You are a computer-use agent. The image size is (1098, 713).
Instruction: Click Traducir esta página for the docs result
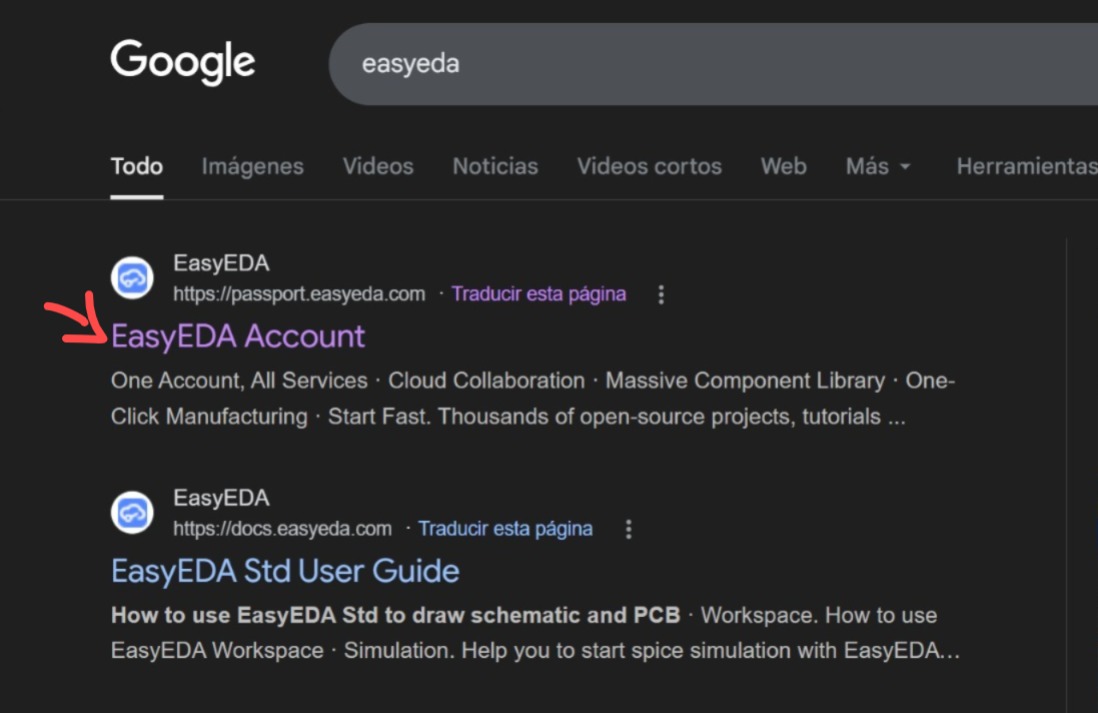pos(506,529)
